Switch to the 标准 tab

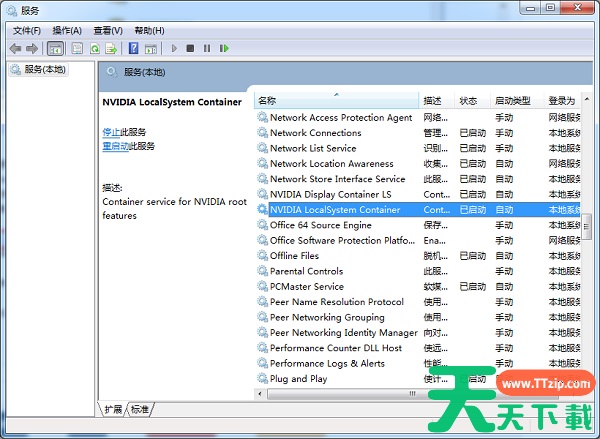click(139, 409)
